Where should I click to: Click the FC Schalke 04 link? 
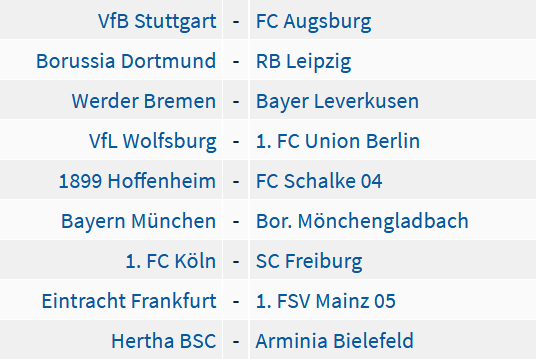pos(319,181)
